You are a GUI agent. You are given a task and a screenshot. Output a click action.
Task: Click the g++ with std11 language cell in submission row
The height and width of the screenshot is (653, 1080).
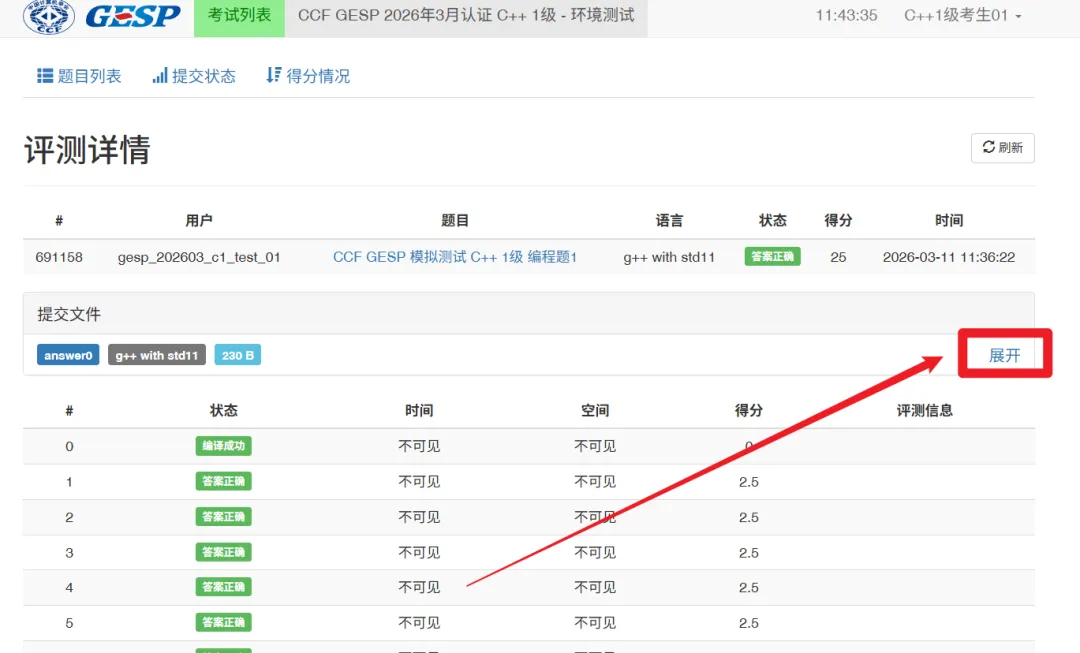[x=669, y=257]
